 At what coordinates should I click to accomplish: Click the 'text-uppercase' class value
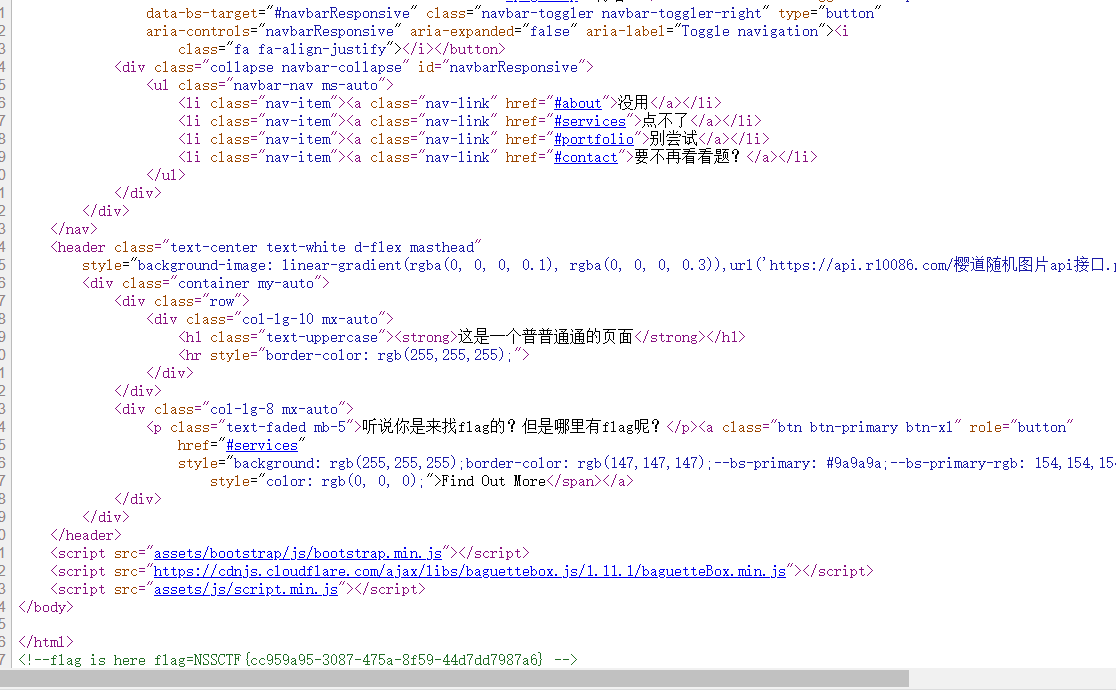point(322,337)
